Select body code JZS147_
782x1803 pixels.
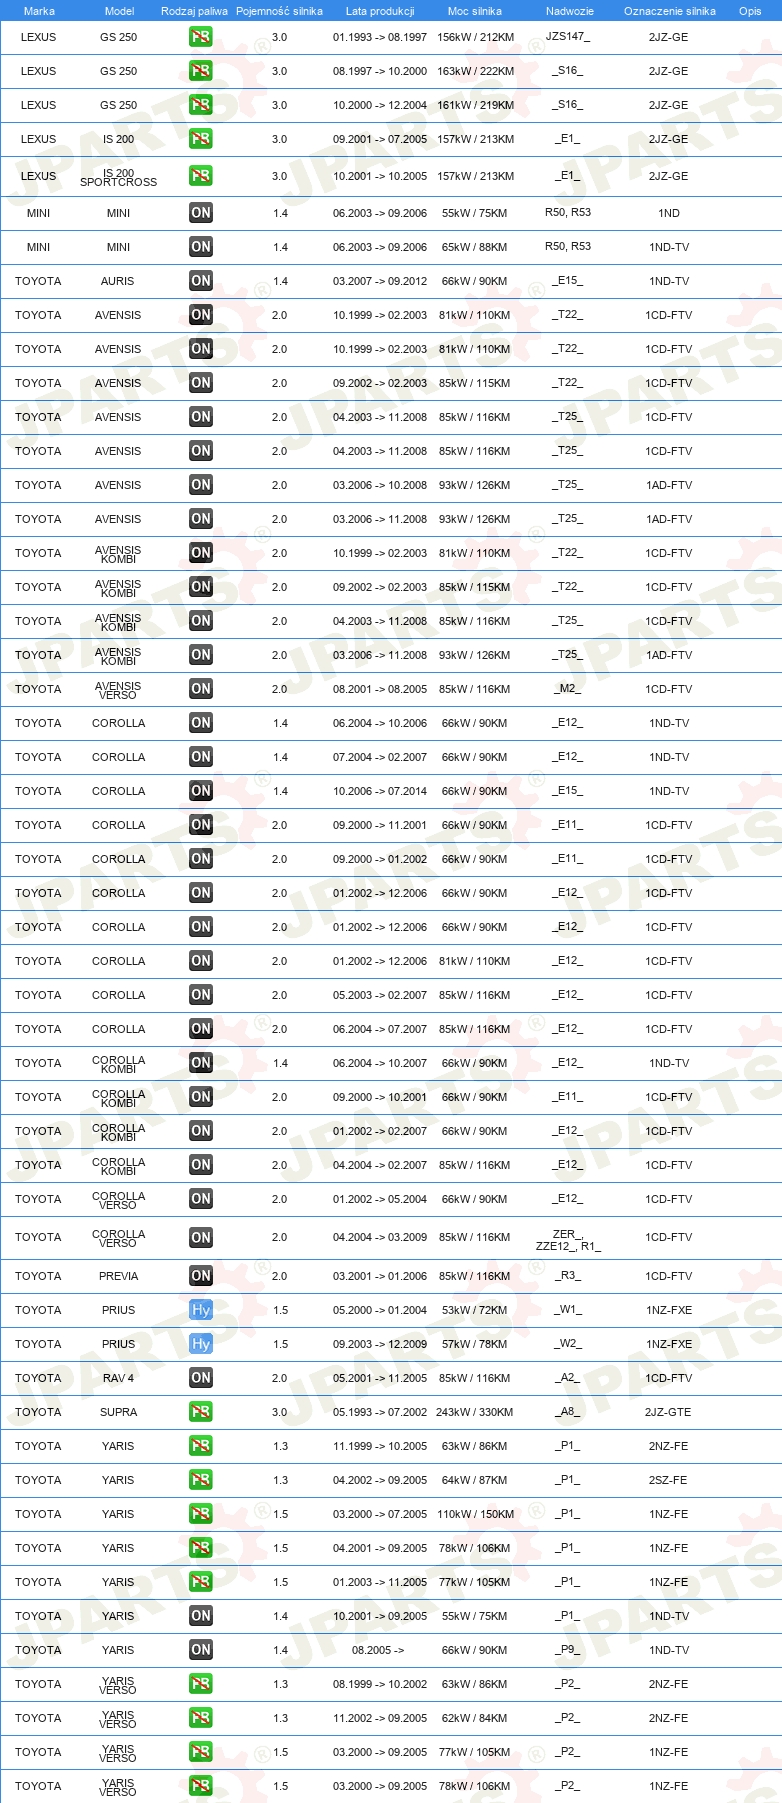coord(568,36)
